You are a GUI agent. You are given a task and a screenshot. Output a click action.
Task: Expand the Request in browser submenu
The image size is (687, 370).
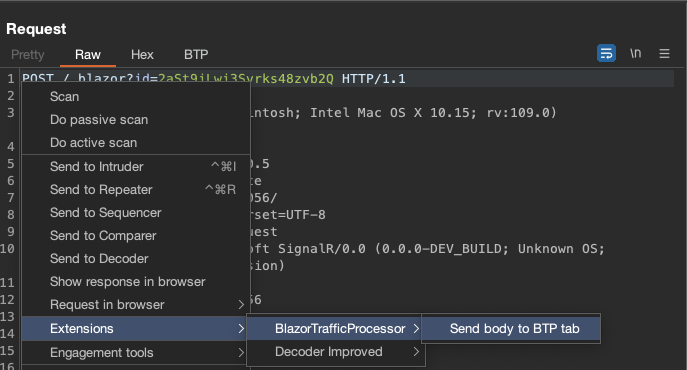[136, 305]
